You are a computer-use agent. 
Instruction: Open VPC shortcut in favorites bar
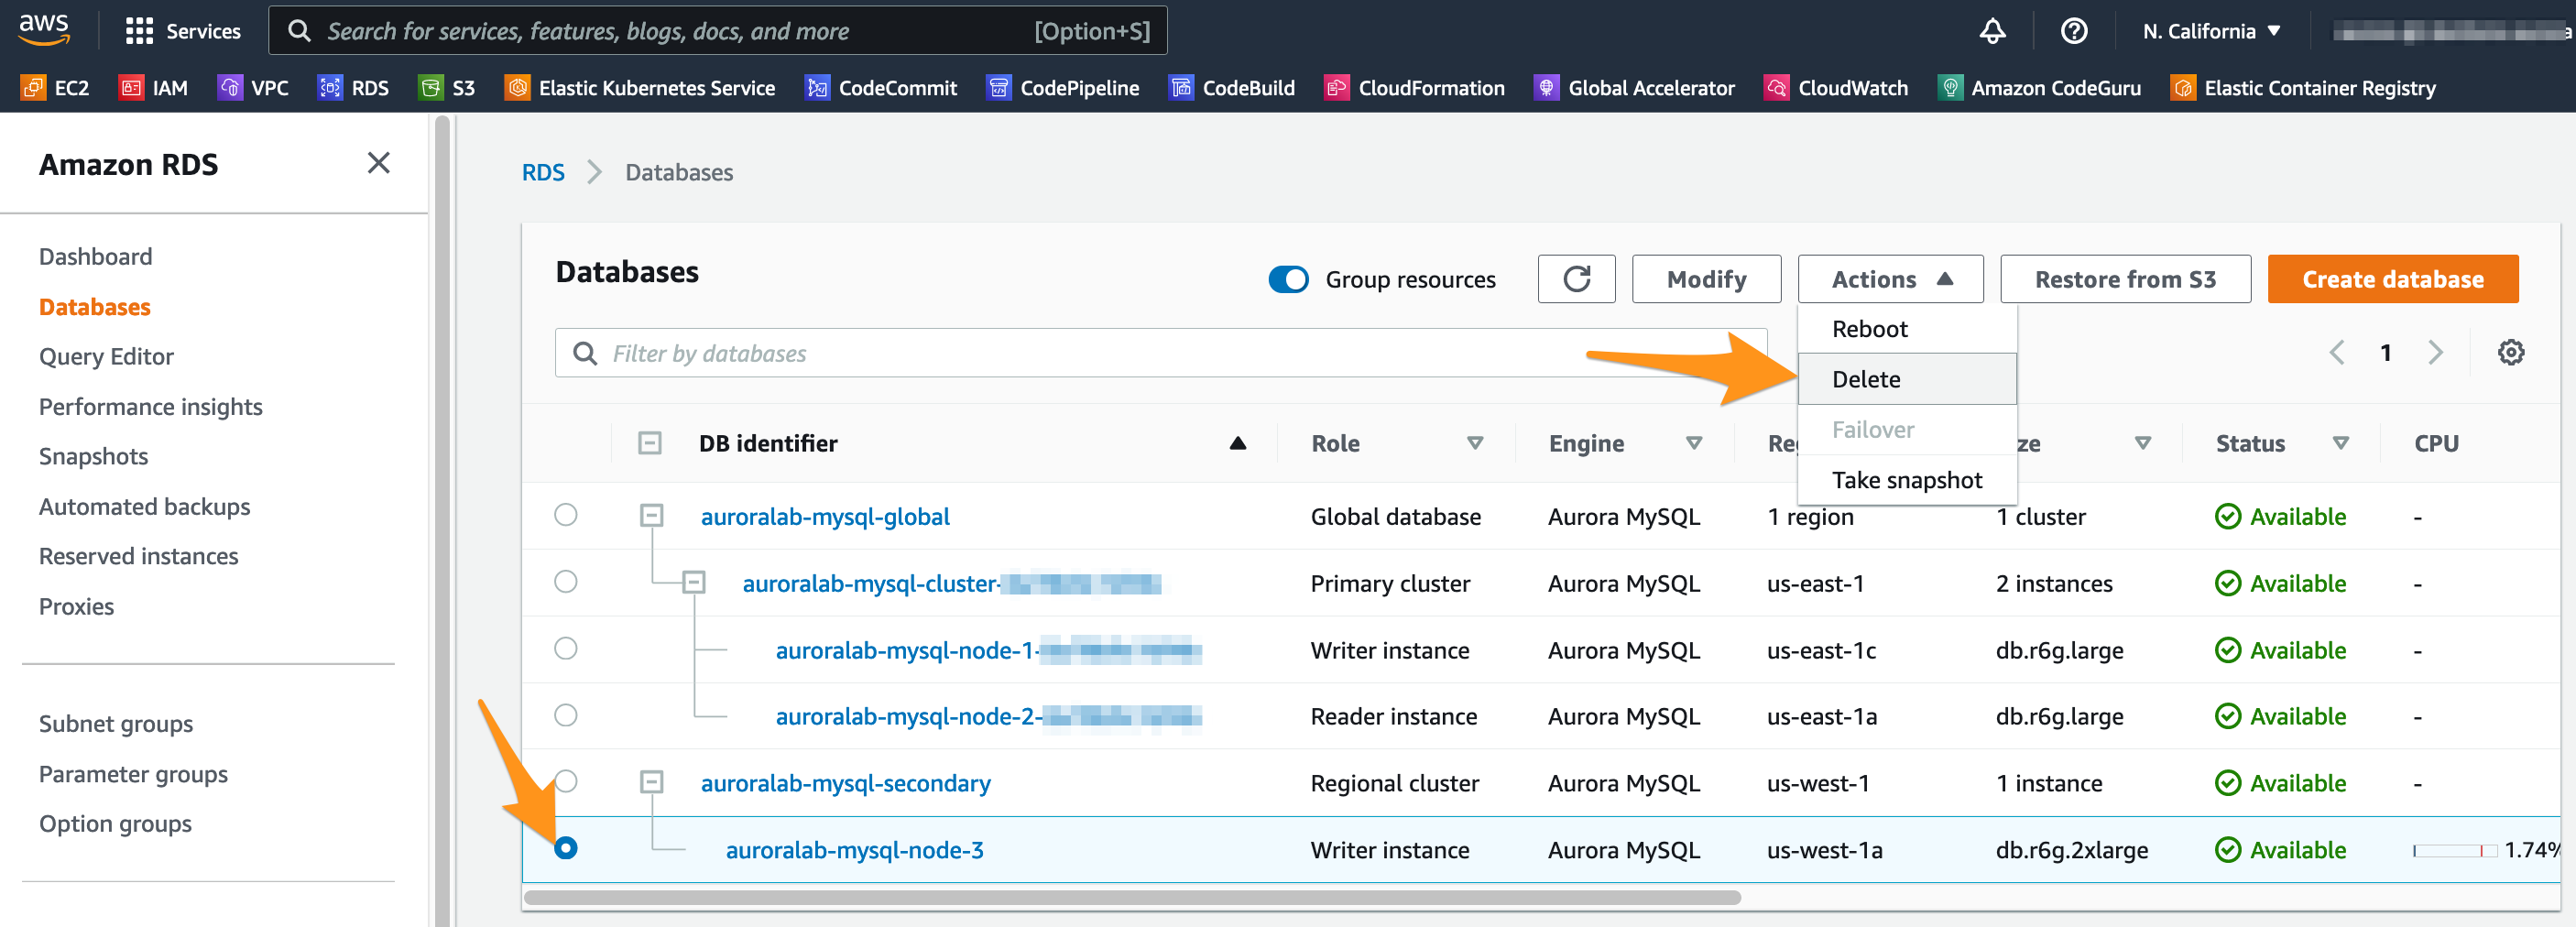tap(253, 88)
